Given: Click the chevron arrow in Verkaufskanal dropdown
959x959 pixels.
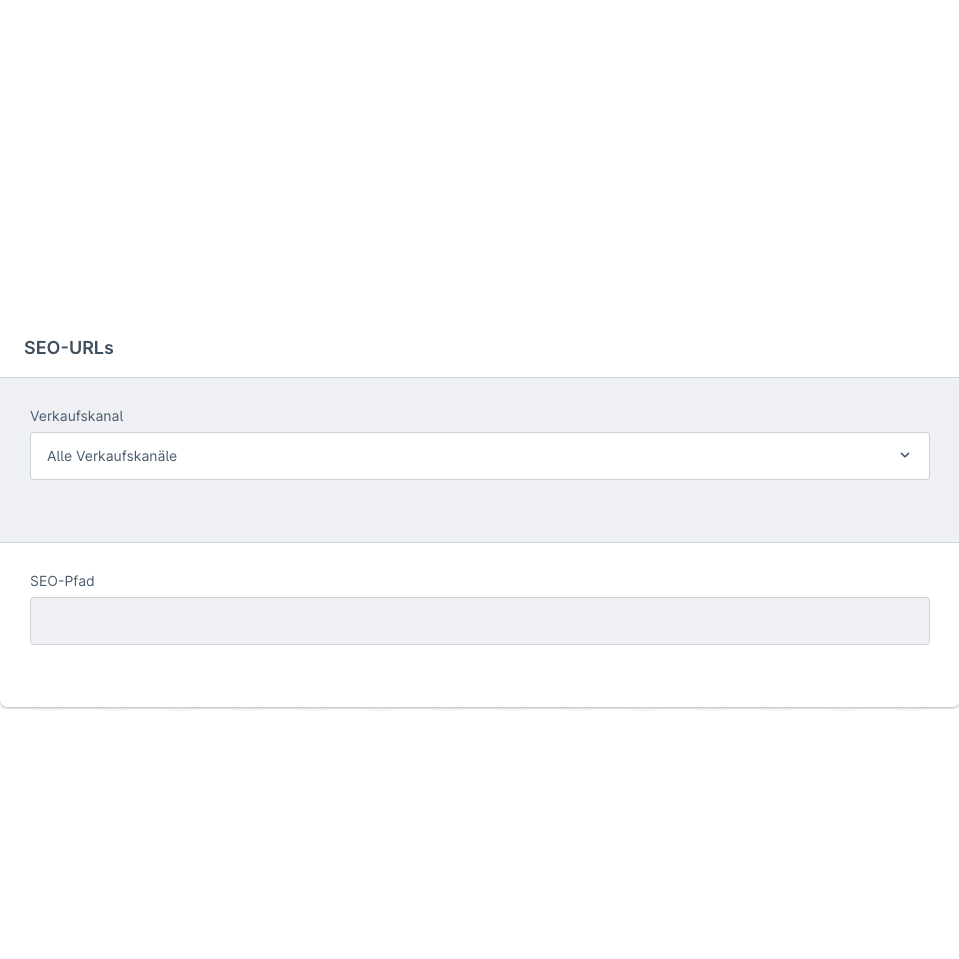Looking at the screenshot, I should [905, 456].
